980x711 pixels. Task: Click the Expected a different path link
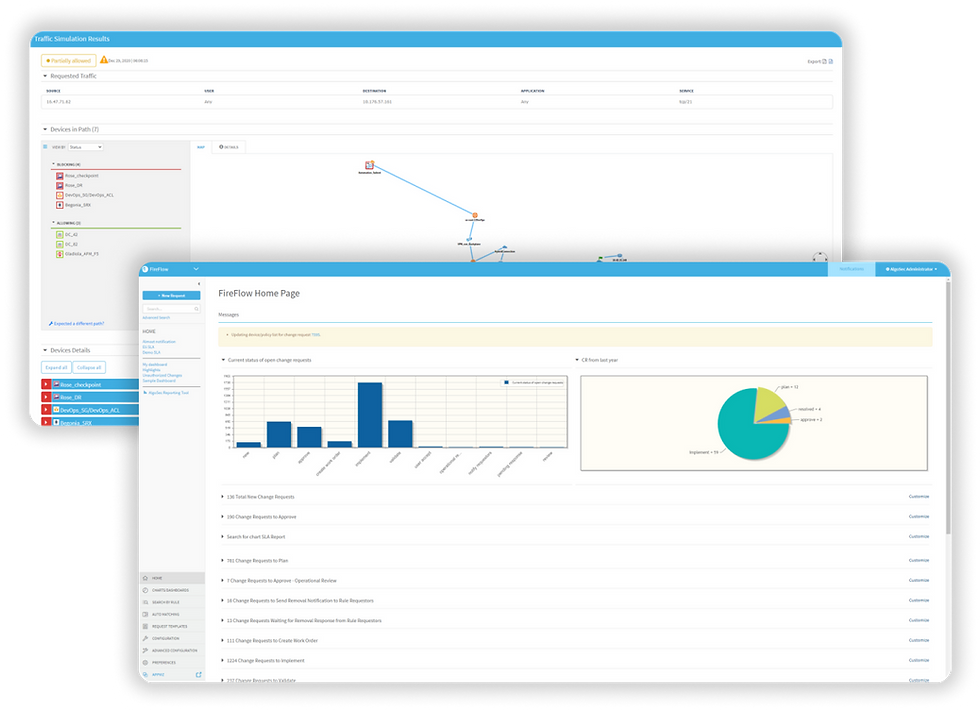point(76,324)
